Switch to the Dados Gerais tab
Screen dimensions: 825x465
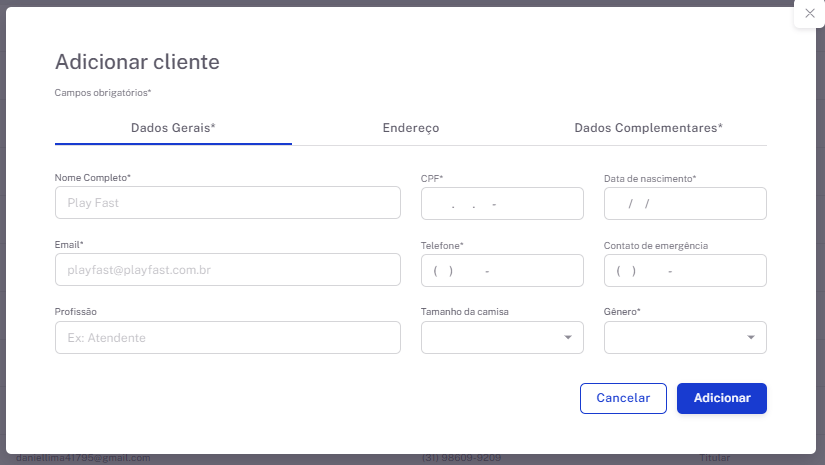click(173, 128)
